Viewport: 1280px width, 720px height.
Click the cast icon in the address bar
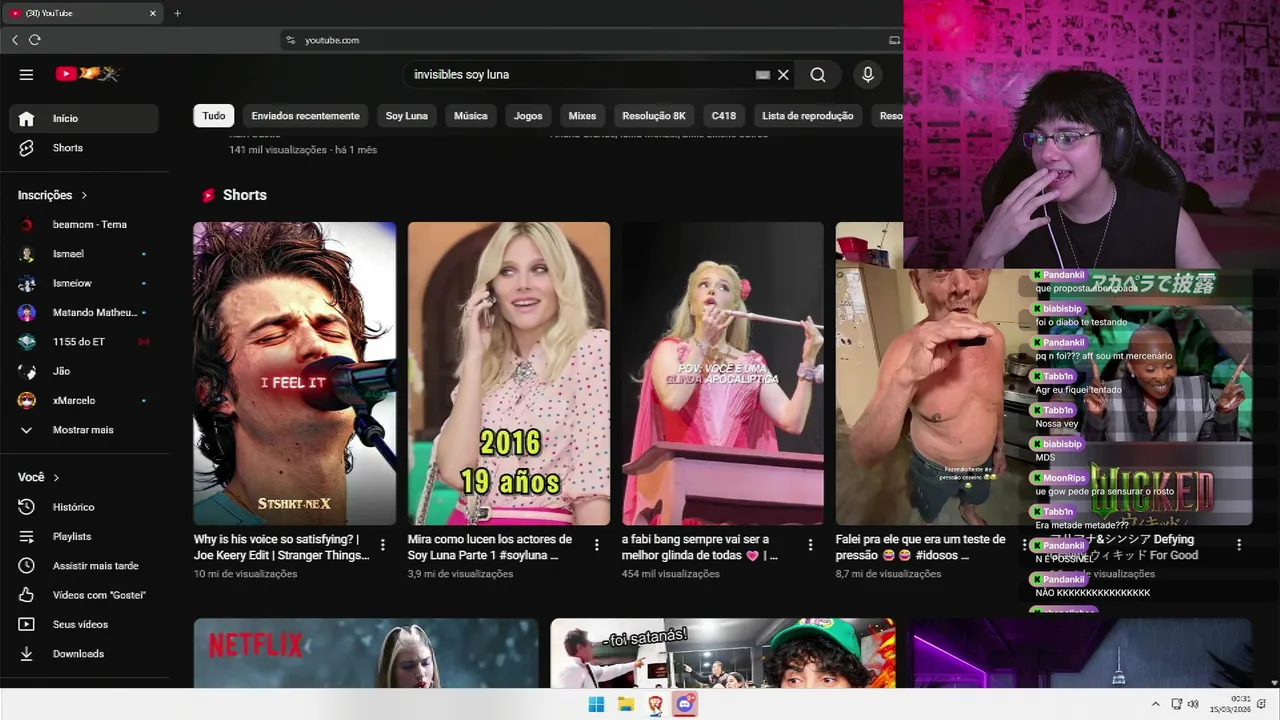[894, 40]
